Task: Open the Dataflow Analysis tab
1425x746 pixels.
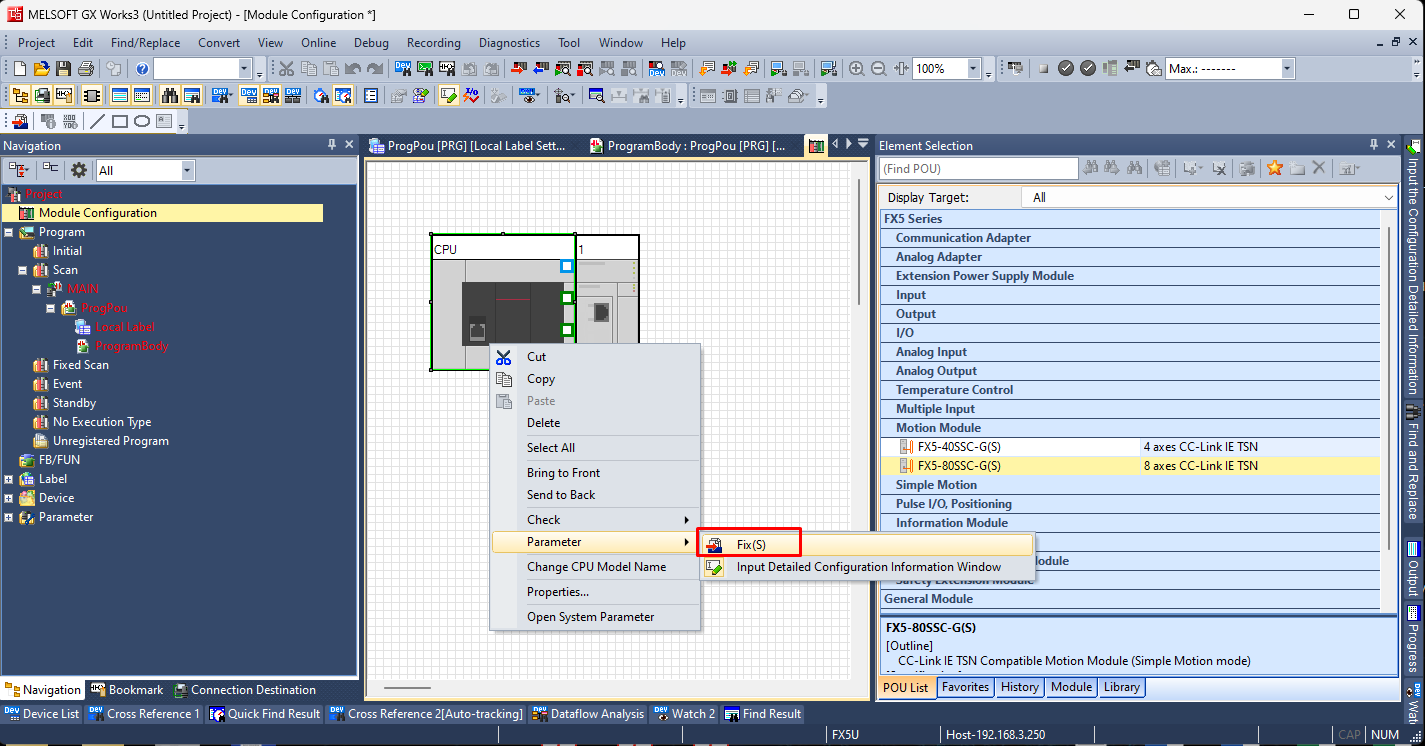Action: point(588,714)
